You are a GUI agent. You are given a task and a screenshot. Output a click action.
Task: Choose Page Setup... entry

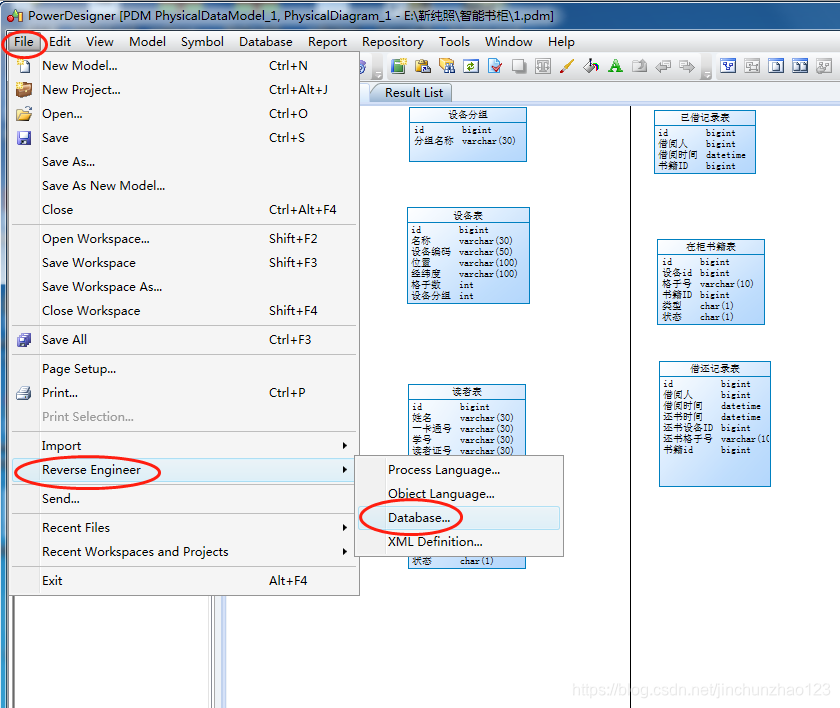(183, 369)
